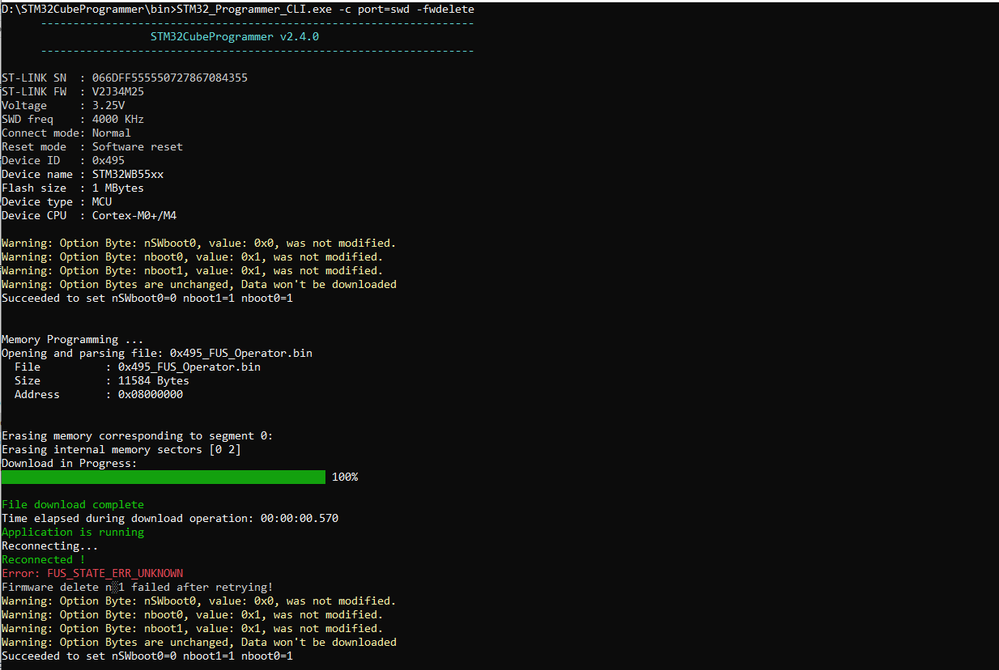Click the Application is running message
Image resolution: width=999 pixels, height=670 pixels.
tap(73, 532)
